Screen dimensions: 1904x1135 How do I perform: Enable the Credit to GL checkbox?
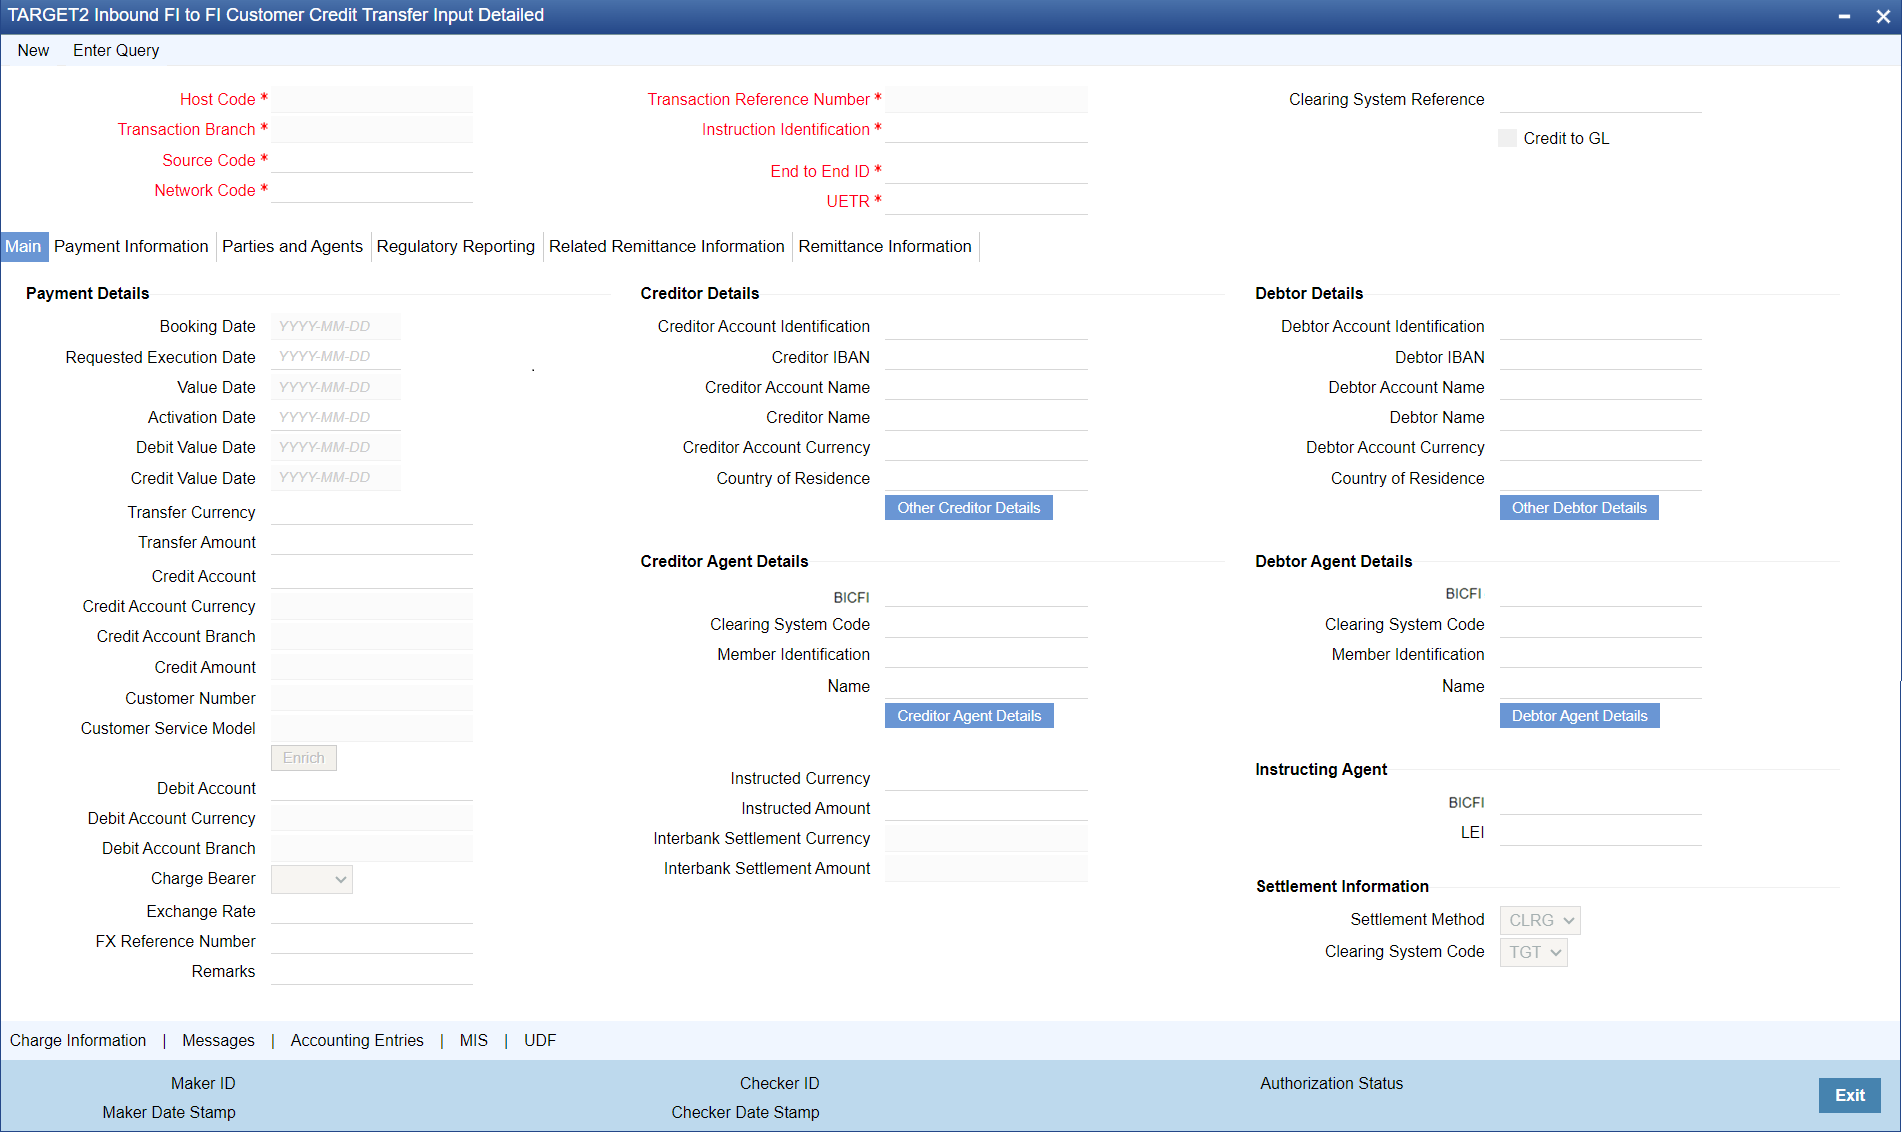click(x=1507, y=138)
